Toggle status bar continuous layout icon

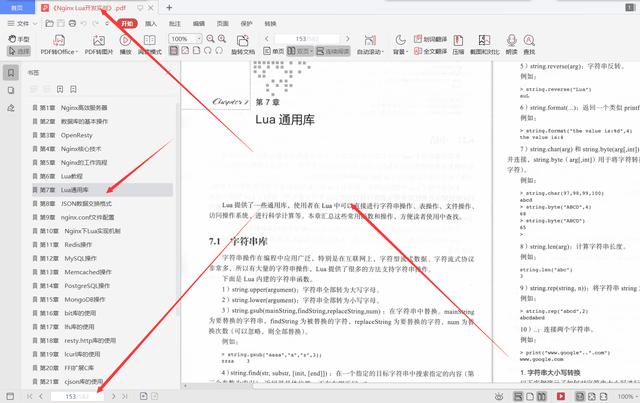tap(518, 396)
